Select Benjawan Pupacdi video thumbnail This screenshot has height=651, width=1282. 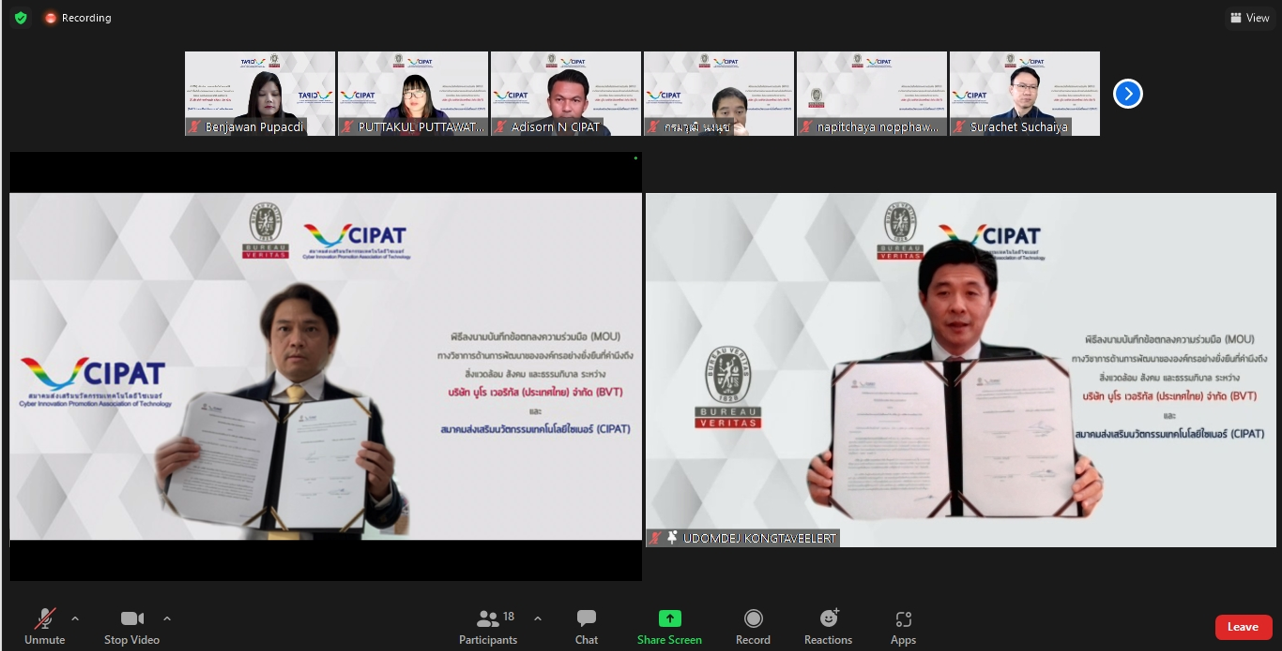260,94
